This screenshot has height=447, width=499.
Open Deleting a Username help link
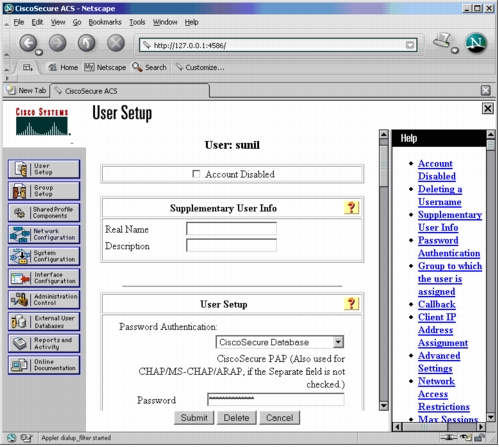click(x=440, y=196)
